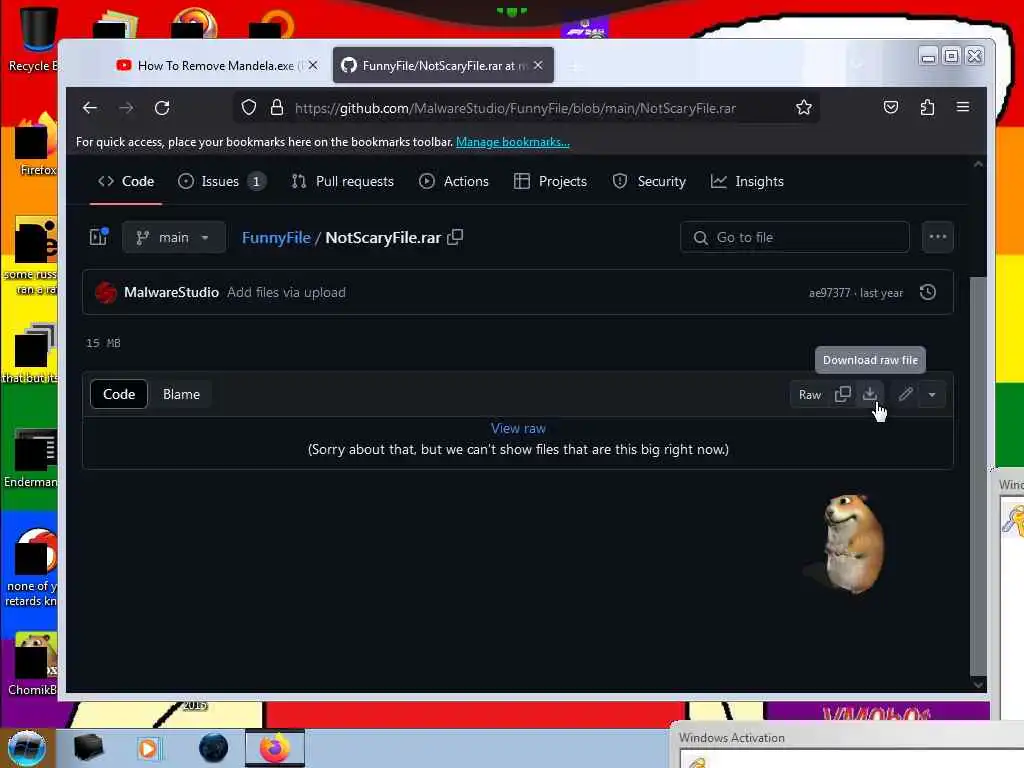Open the Issues tab
Image resolution: width=1024 pixels, height=768 pixels.
coord(222,182)
